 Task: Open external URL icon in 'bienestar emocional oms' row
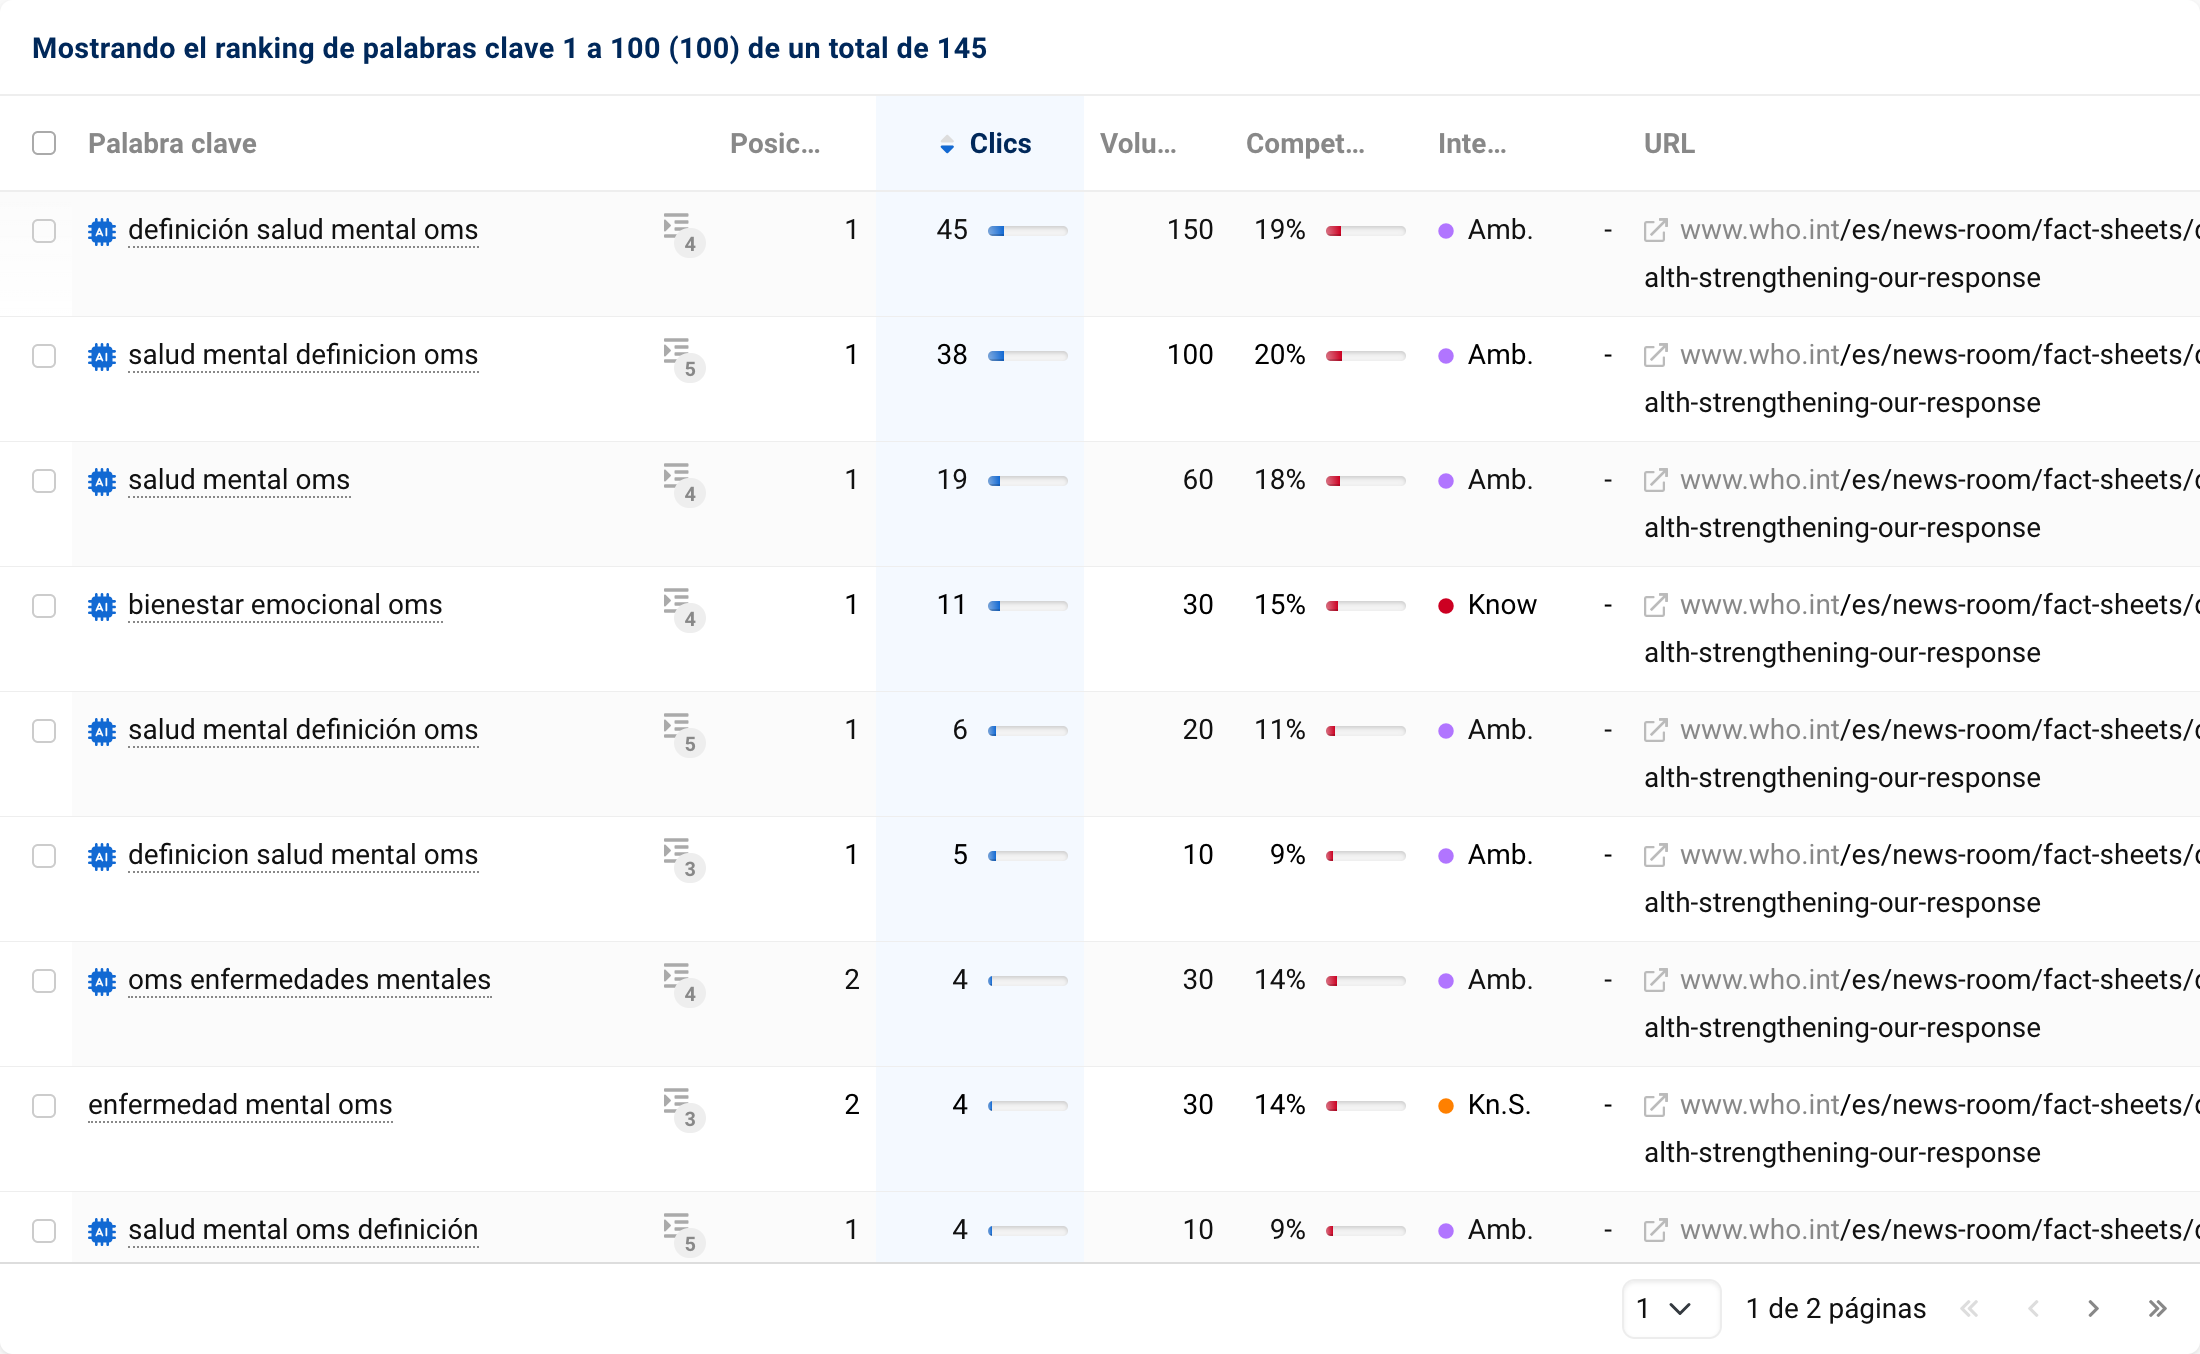[1655, 606]
